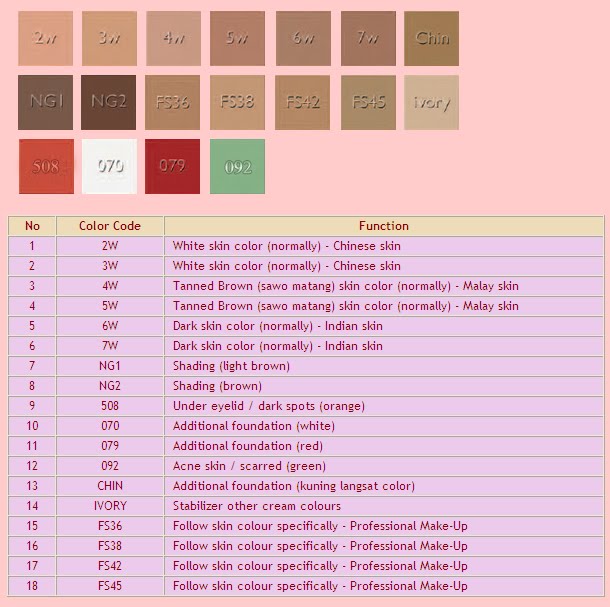The width and height of the screenshot is (610, 607).
Task: Select "Under eyelid / dark spots (orange)" text
Action: (x=269, y=406)
